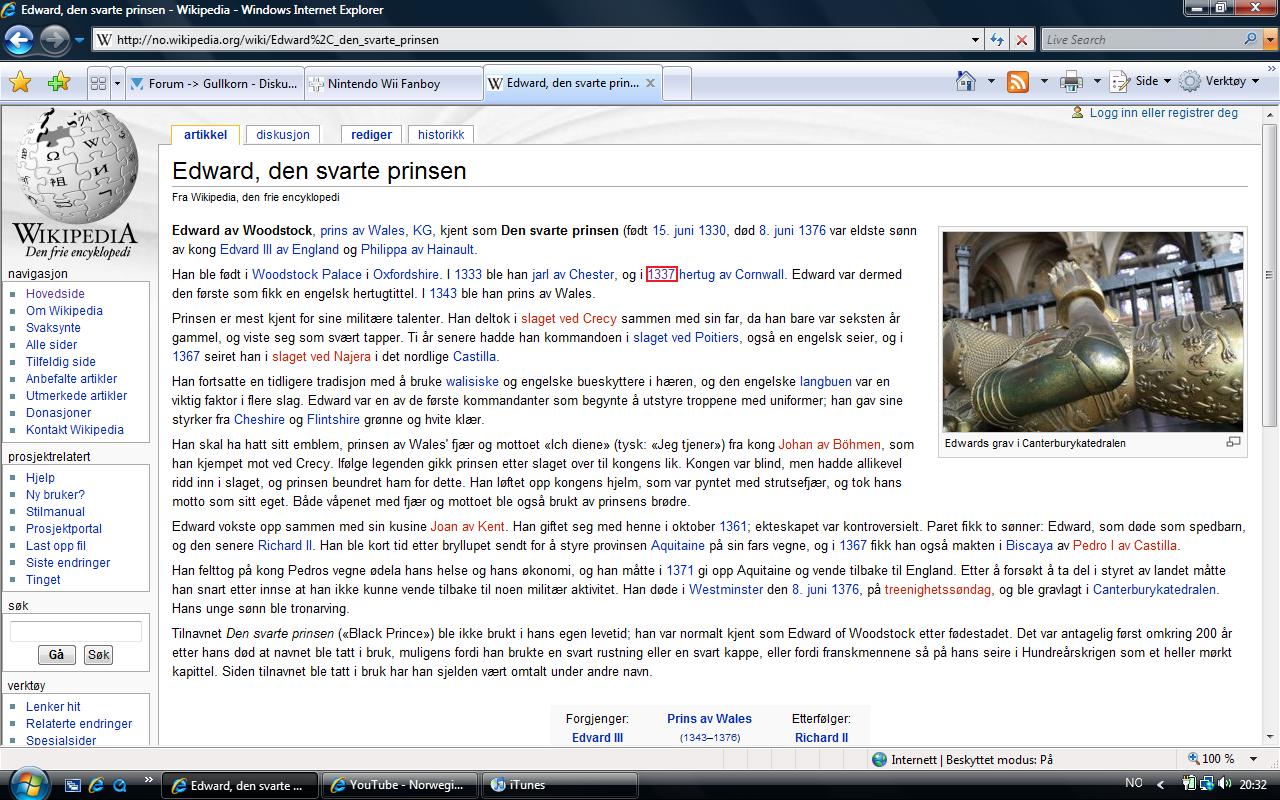Switch to YouTube taskbar window

point(401,785)
